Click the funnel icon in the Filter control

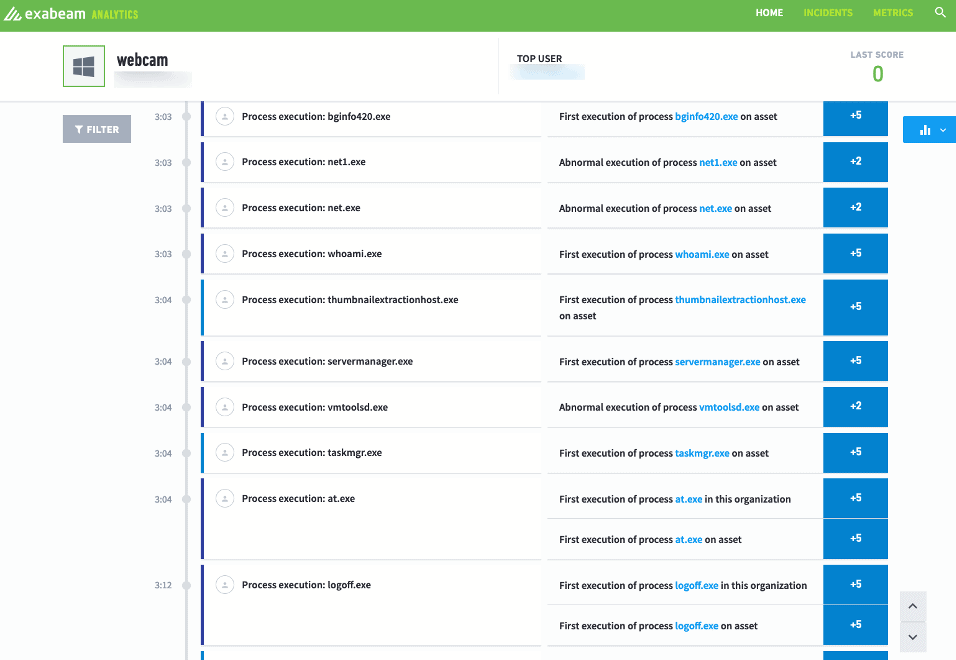pyautogui.click(x=79, y=128)
